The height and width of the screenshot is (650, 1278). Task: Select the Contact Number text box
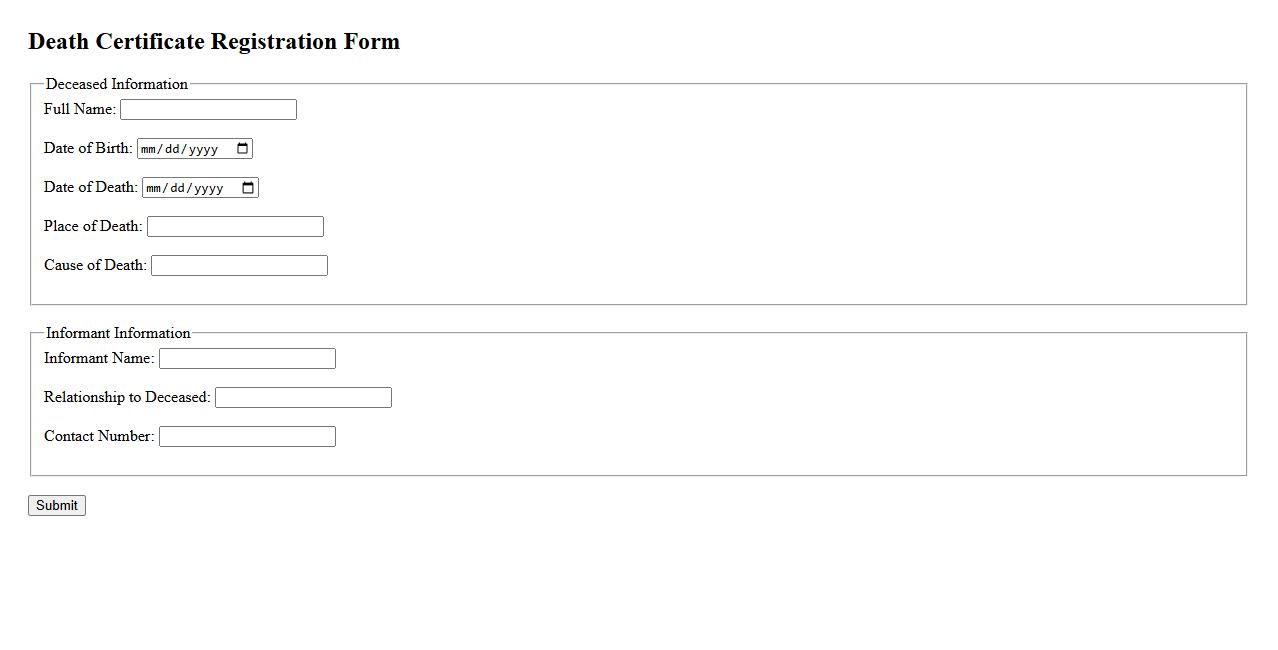pyautogui.click(x=247, y=437)
